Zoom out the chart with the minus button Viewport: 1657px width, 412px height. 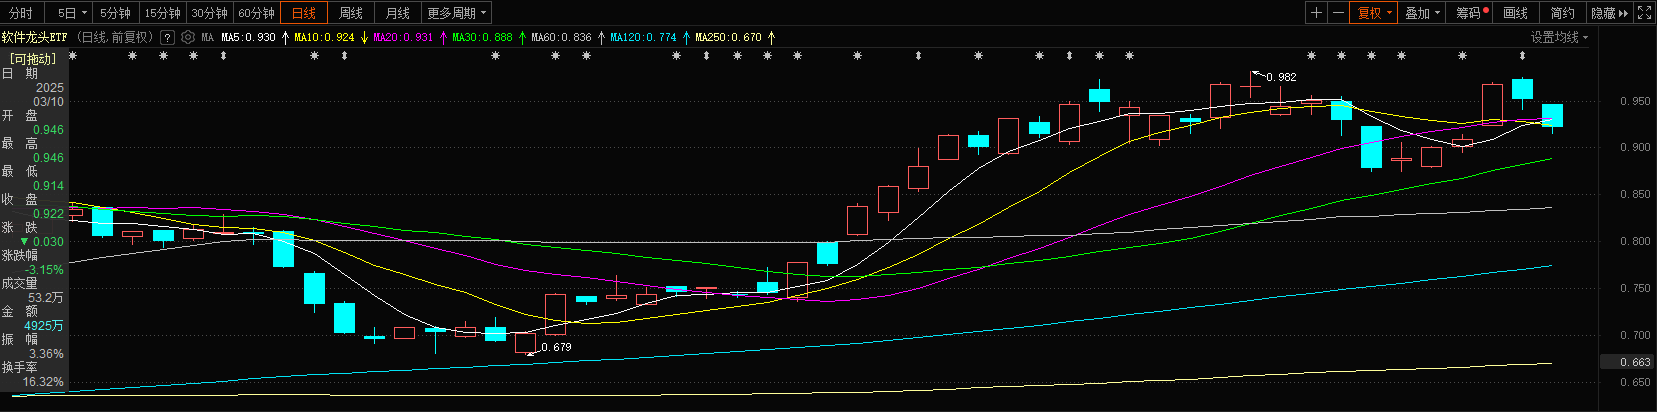(x=1339, y=13)
